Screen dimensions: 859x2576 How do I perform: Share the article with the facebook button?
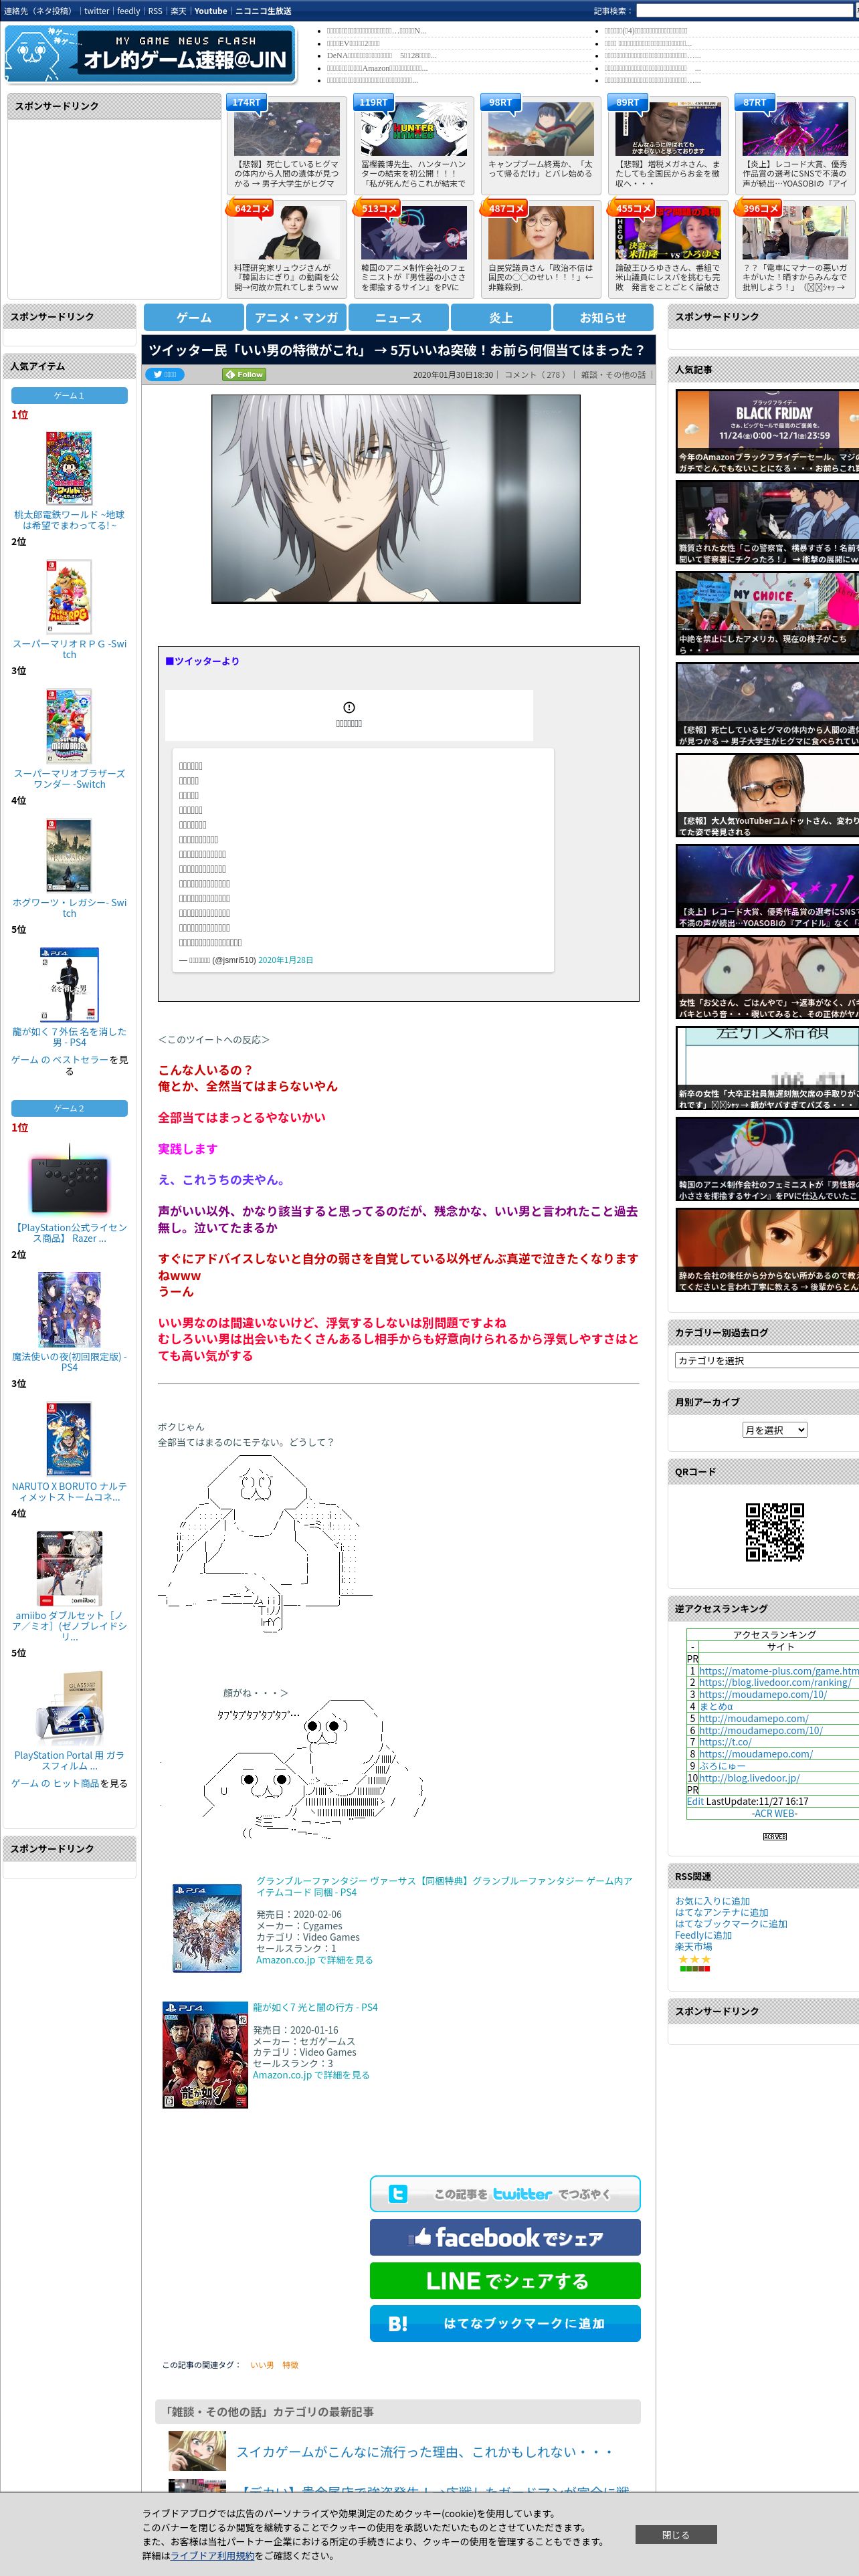(505, 2237)
